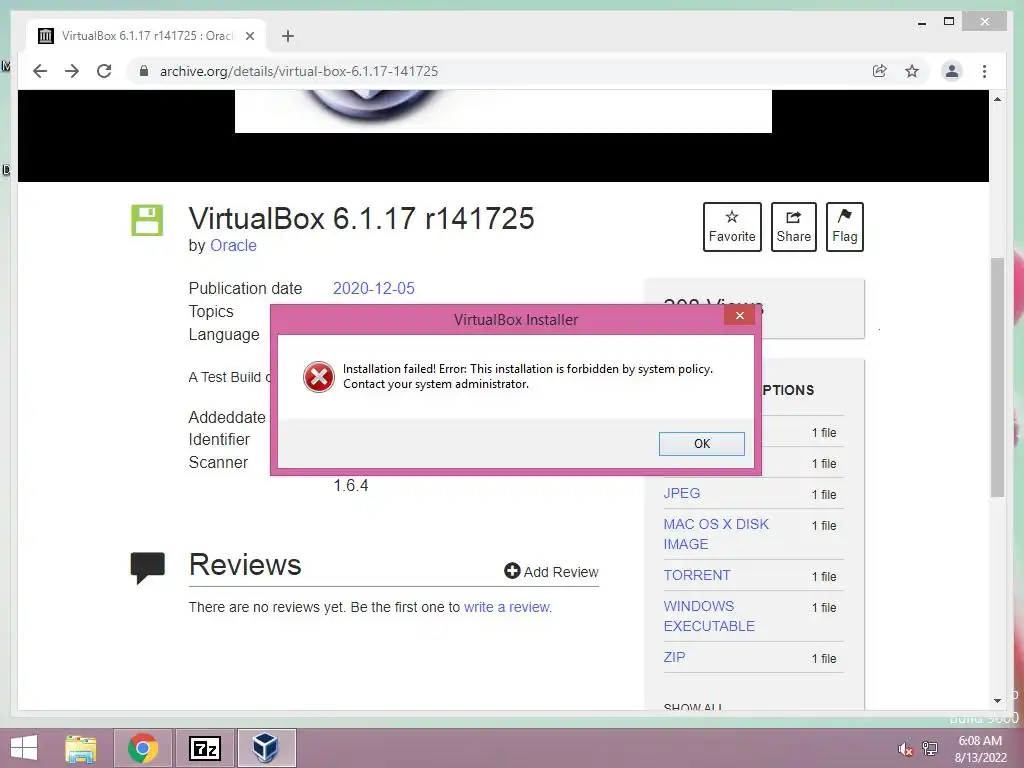The image size is (1024, 768).
Task: Click the Installation failed error message text
Action: pyautogui.click(x=528, y=376)
